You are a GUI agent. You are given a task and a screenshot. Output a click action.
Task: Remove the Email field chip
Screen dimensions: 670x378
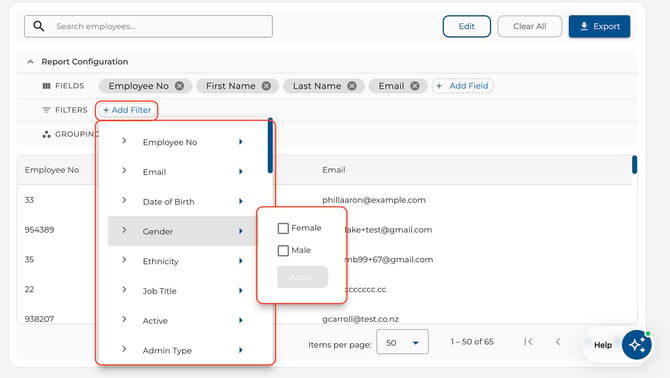tap(415, 86)
